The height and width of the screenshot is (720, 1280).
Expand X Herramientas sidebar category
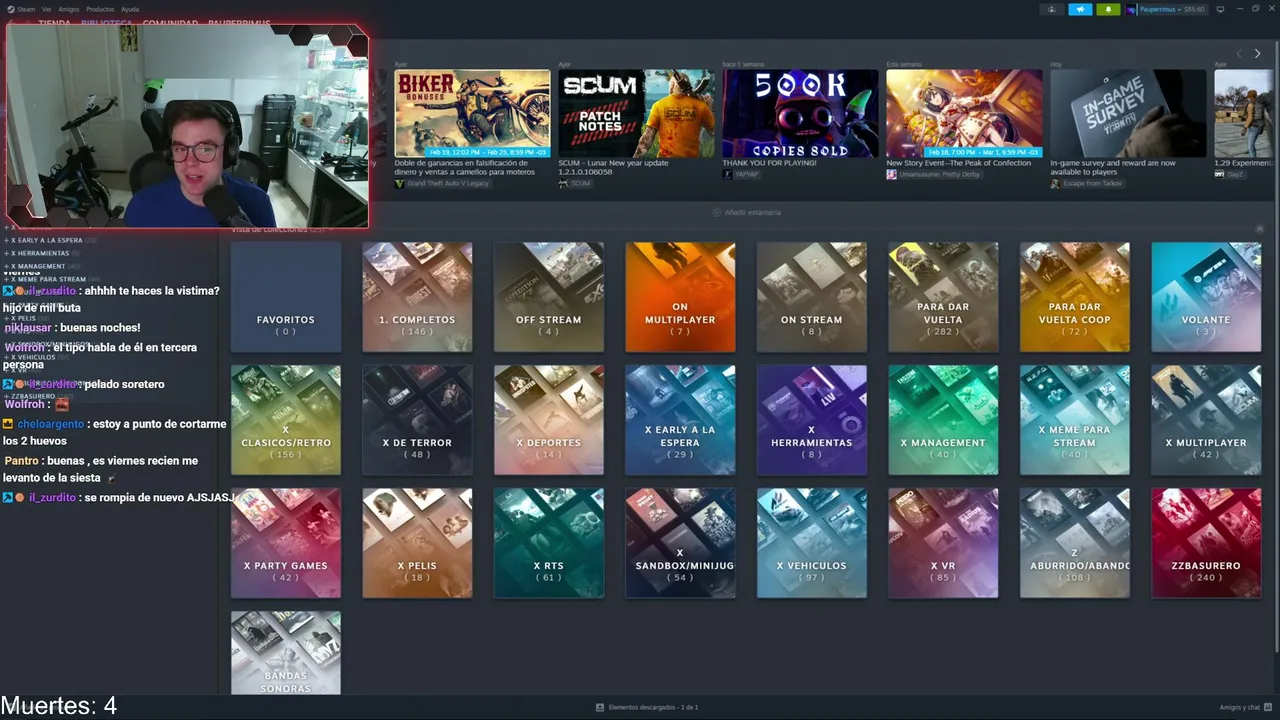coord(42,253)
